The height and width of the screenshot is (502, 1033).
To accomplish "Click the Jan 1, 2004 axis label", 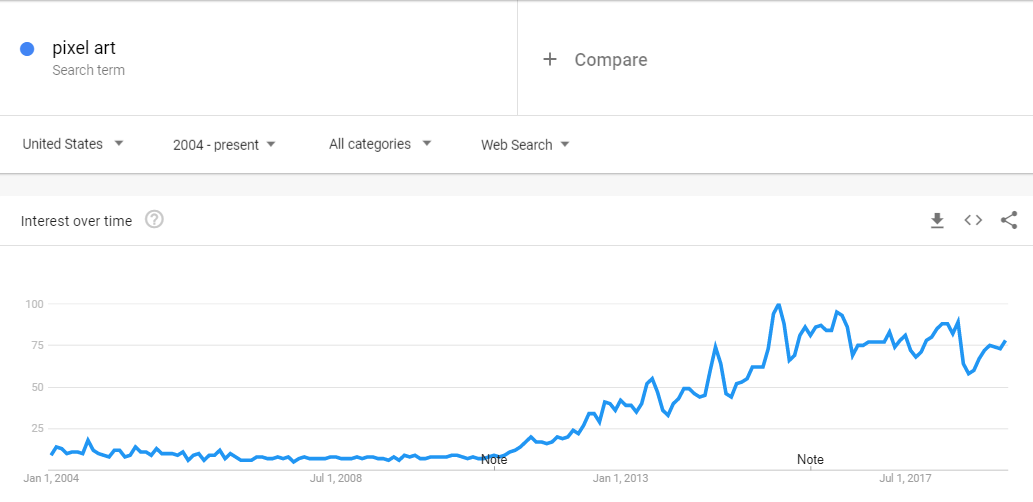I will tap(51, 478).
